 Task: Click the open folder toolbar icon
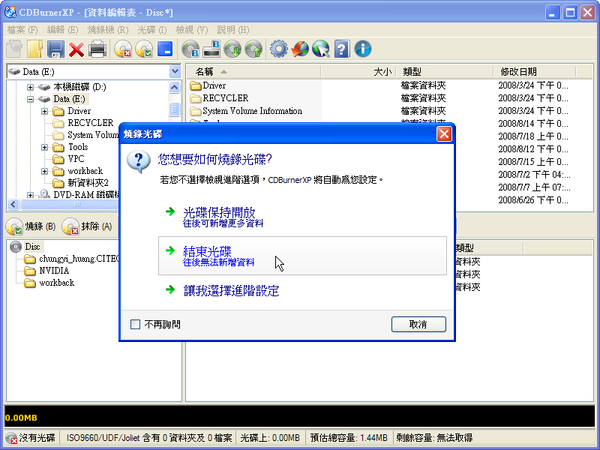click(x=35, y=49)
